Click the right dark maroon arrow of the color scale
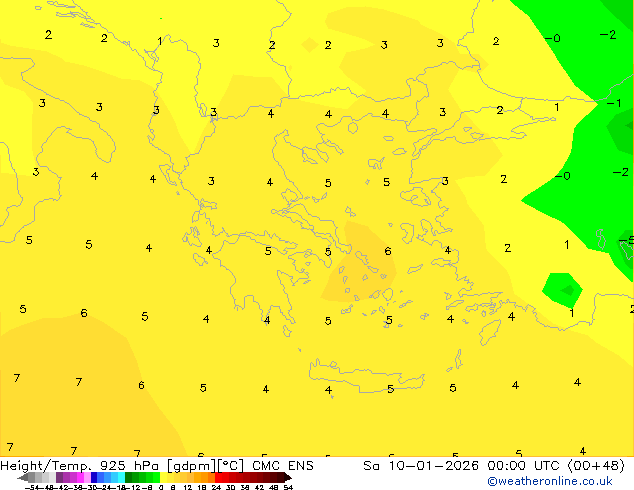The width and height of the screenshot is (634, 490). tap(288, 478)
